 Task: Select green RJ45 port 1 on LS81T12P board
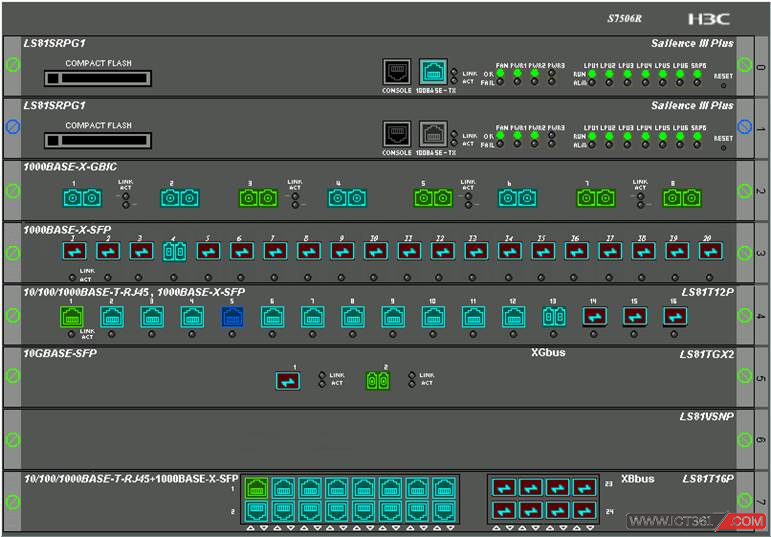click(72, 317)
